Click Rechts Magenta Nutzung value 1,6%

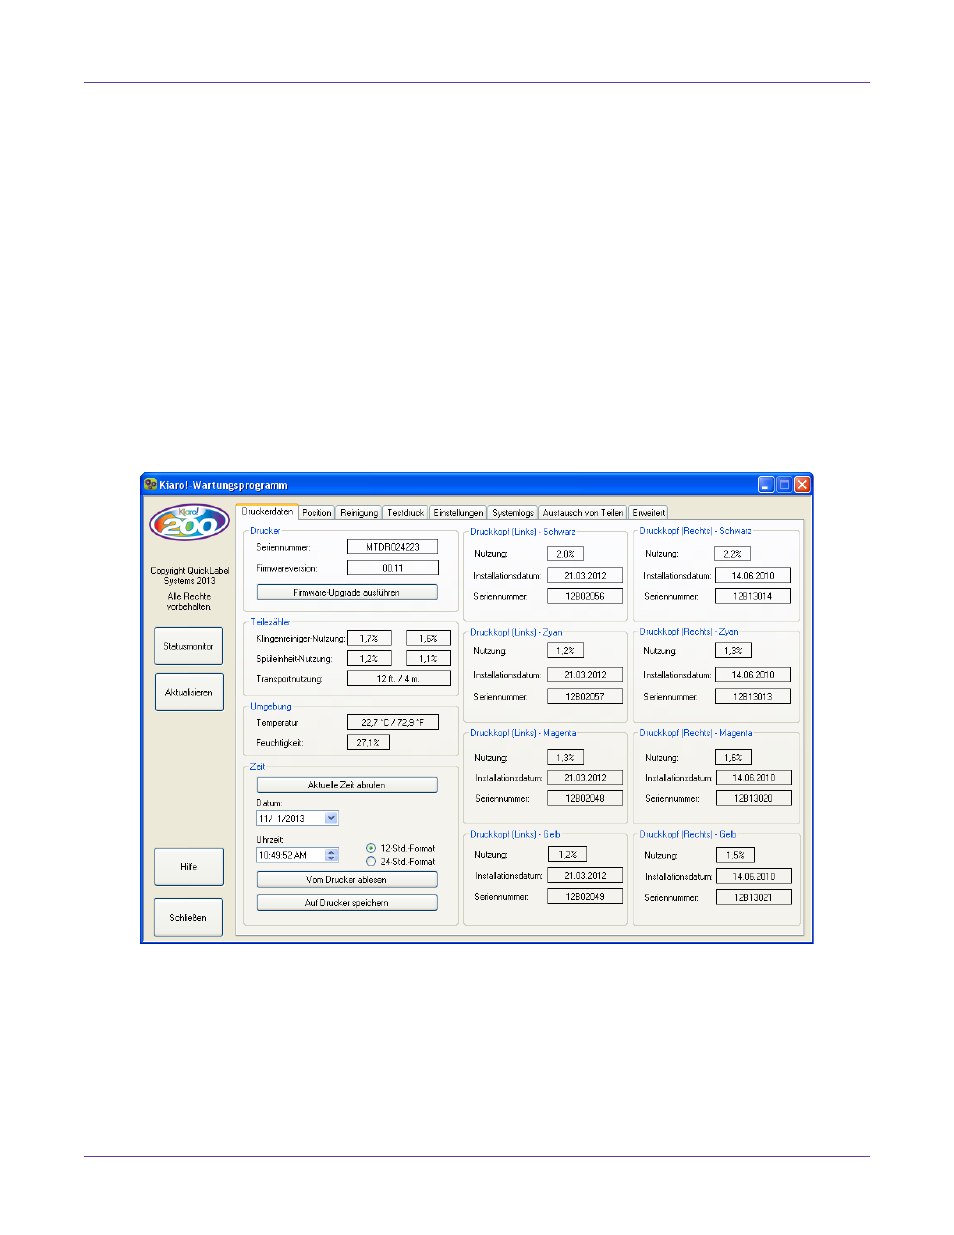[x=733, y=757]
